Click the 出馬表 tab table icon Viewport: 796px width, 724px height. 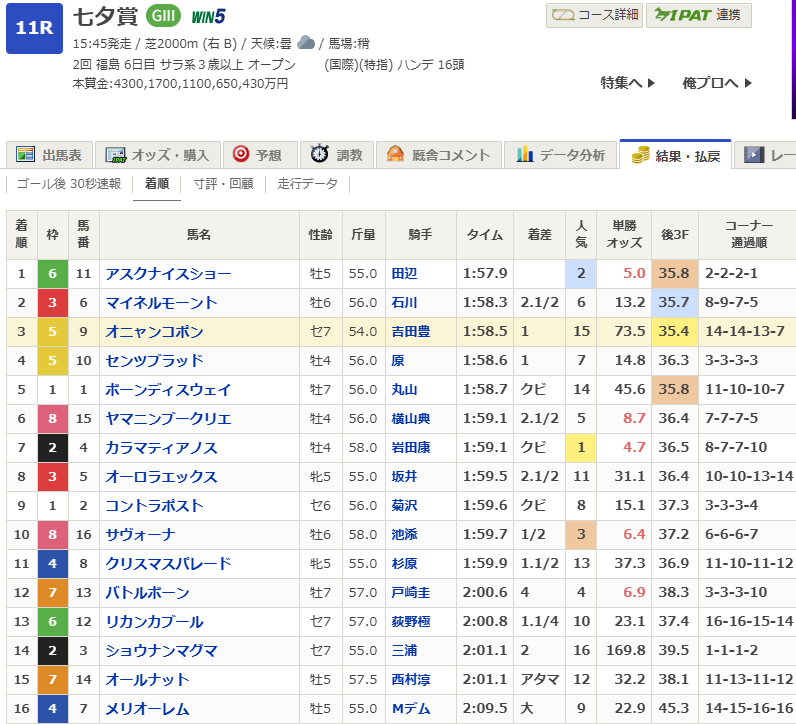click(25, 154)
